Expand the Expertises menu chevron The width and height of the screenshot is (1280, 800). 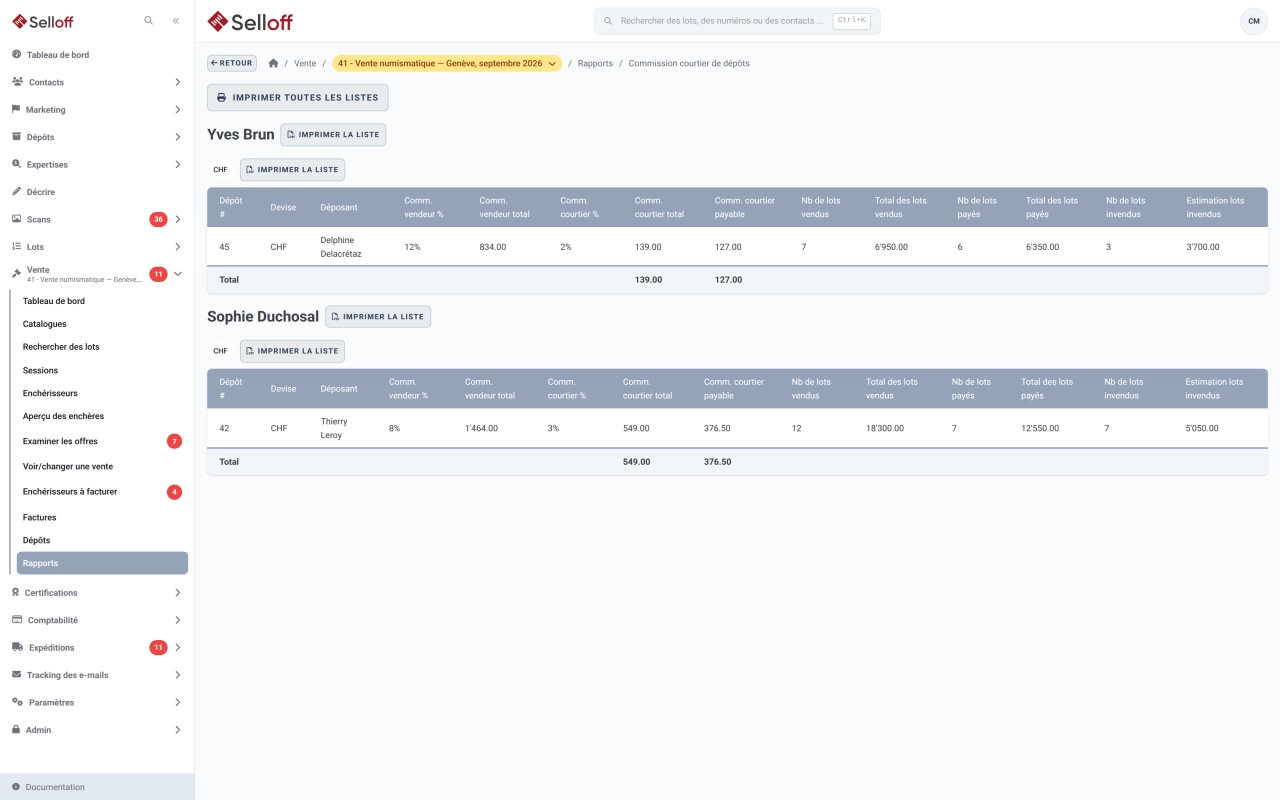(177, 164)
